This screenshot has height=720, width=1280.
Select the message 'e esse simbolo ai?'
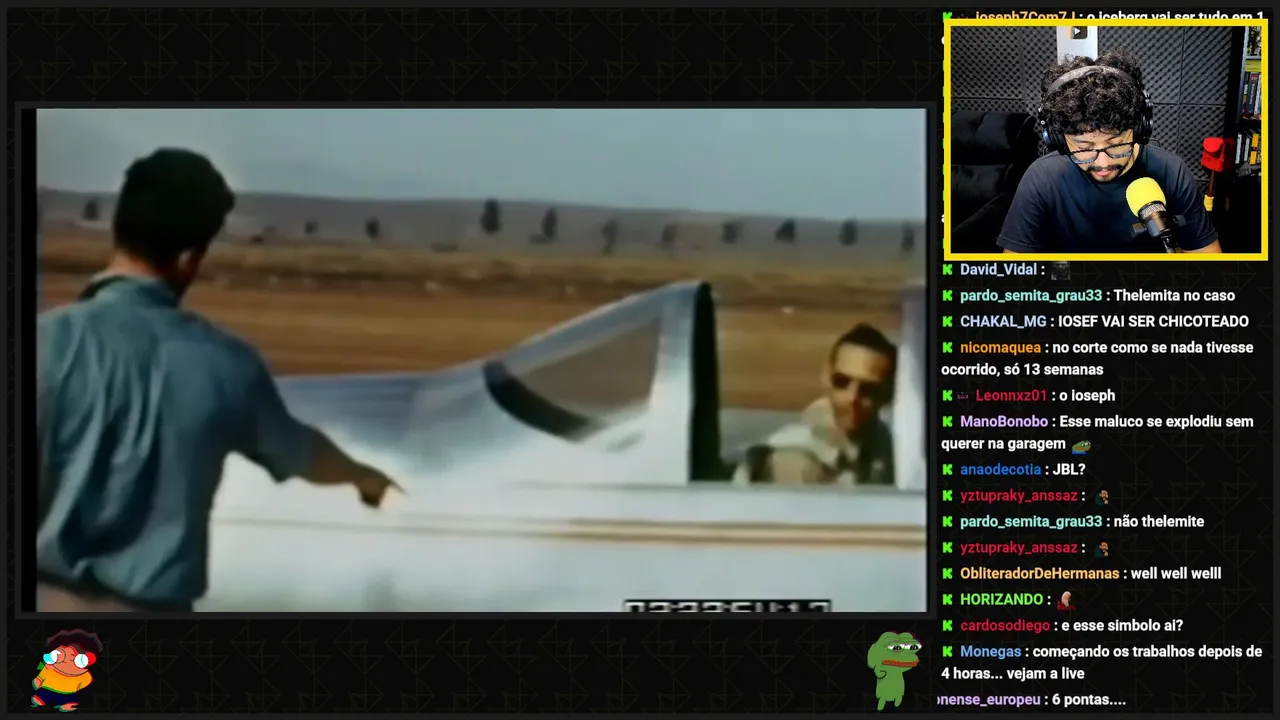[x=1122, y=625]
